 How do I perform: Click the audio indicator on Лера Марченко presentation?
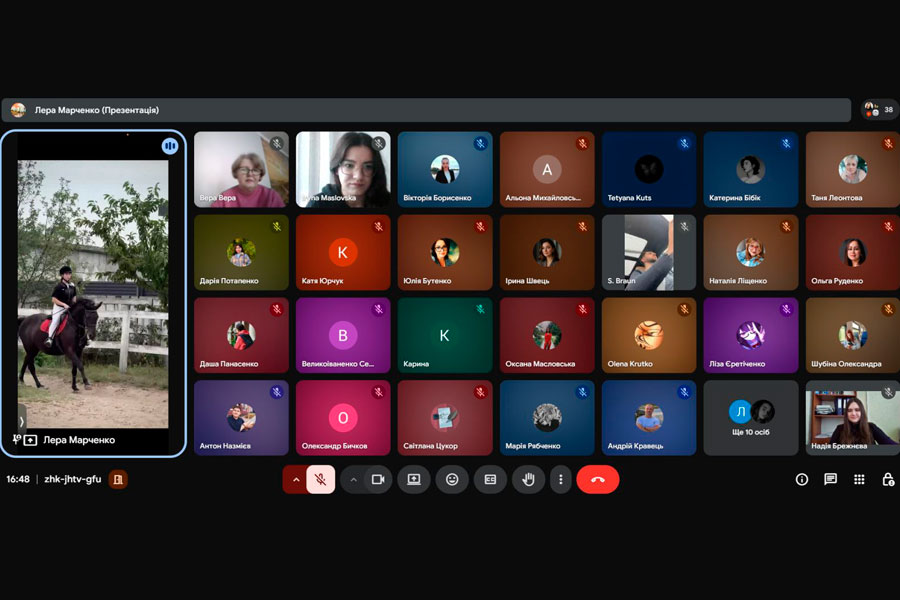(169, 146)
